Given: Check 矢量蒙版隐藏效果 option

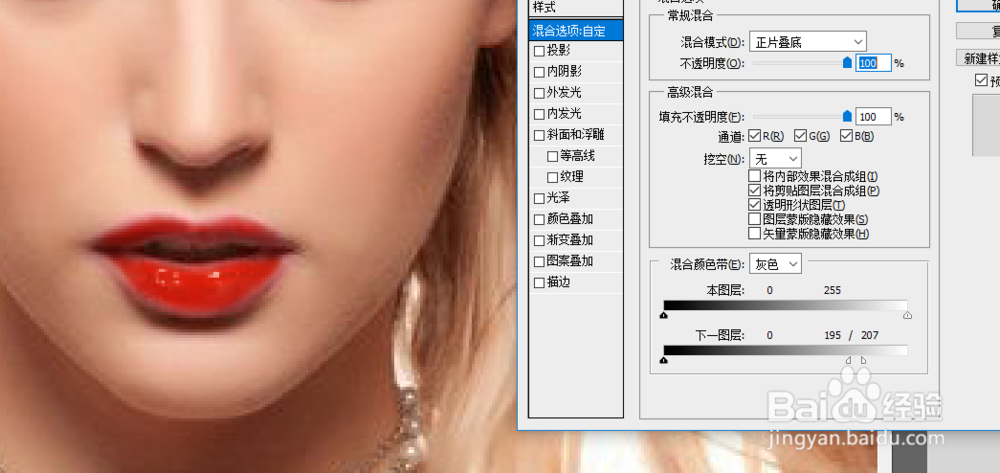Looking at the screenshot, I should 754,234.
